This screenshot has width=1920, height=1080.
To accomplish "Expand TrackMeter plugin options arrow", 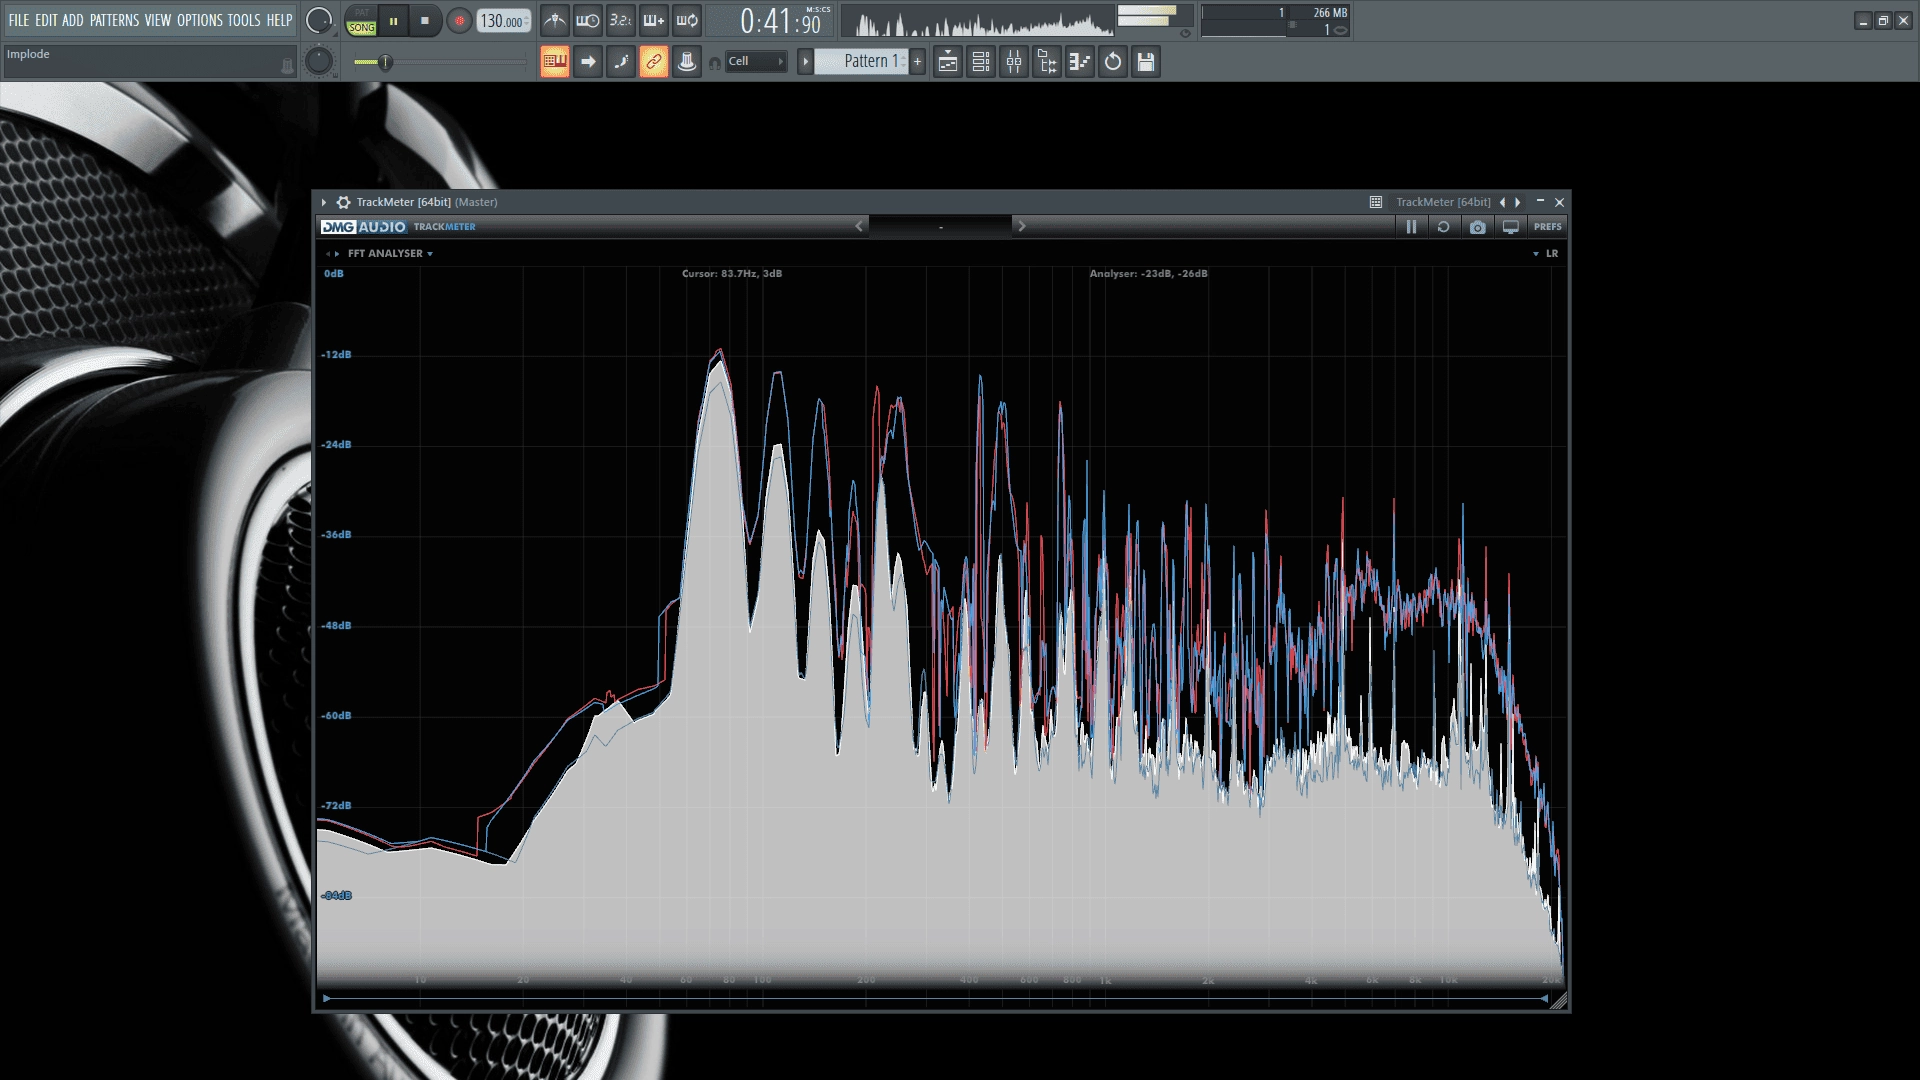I will pos(324,202).
